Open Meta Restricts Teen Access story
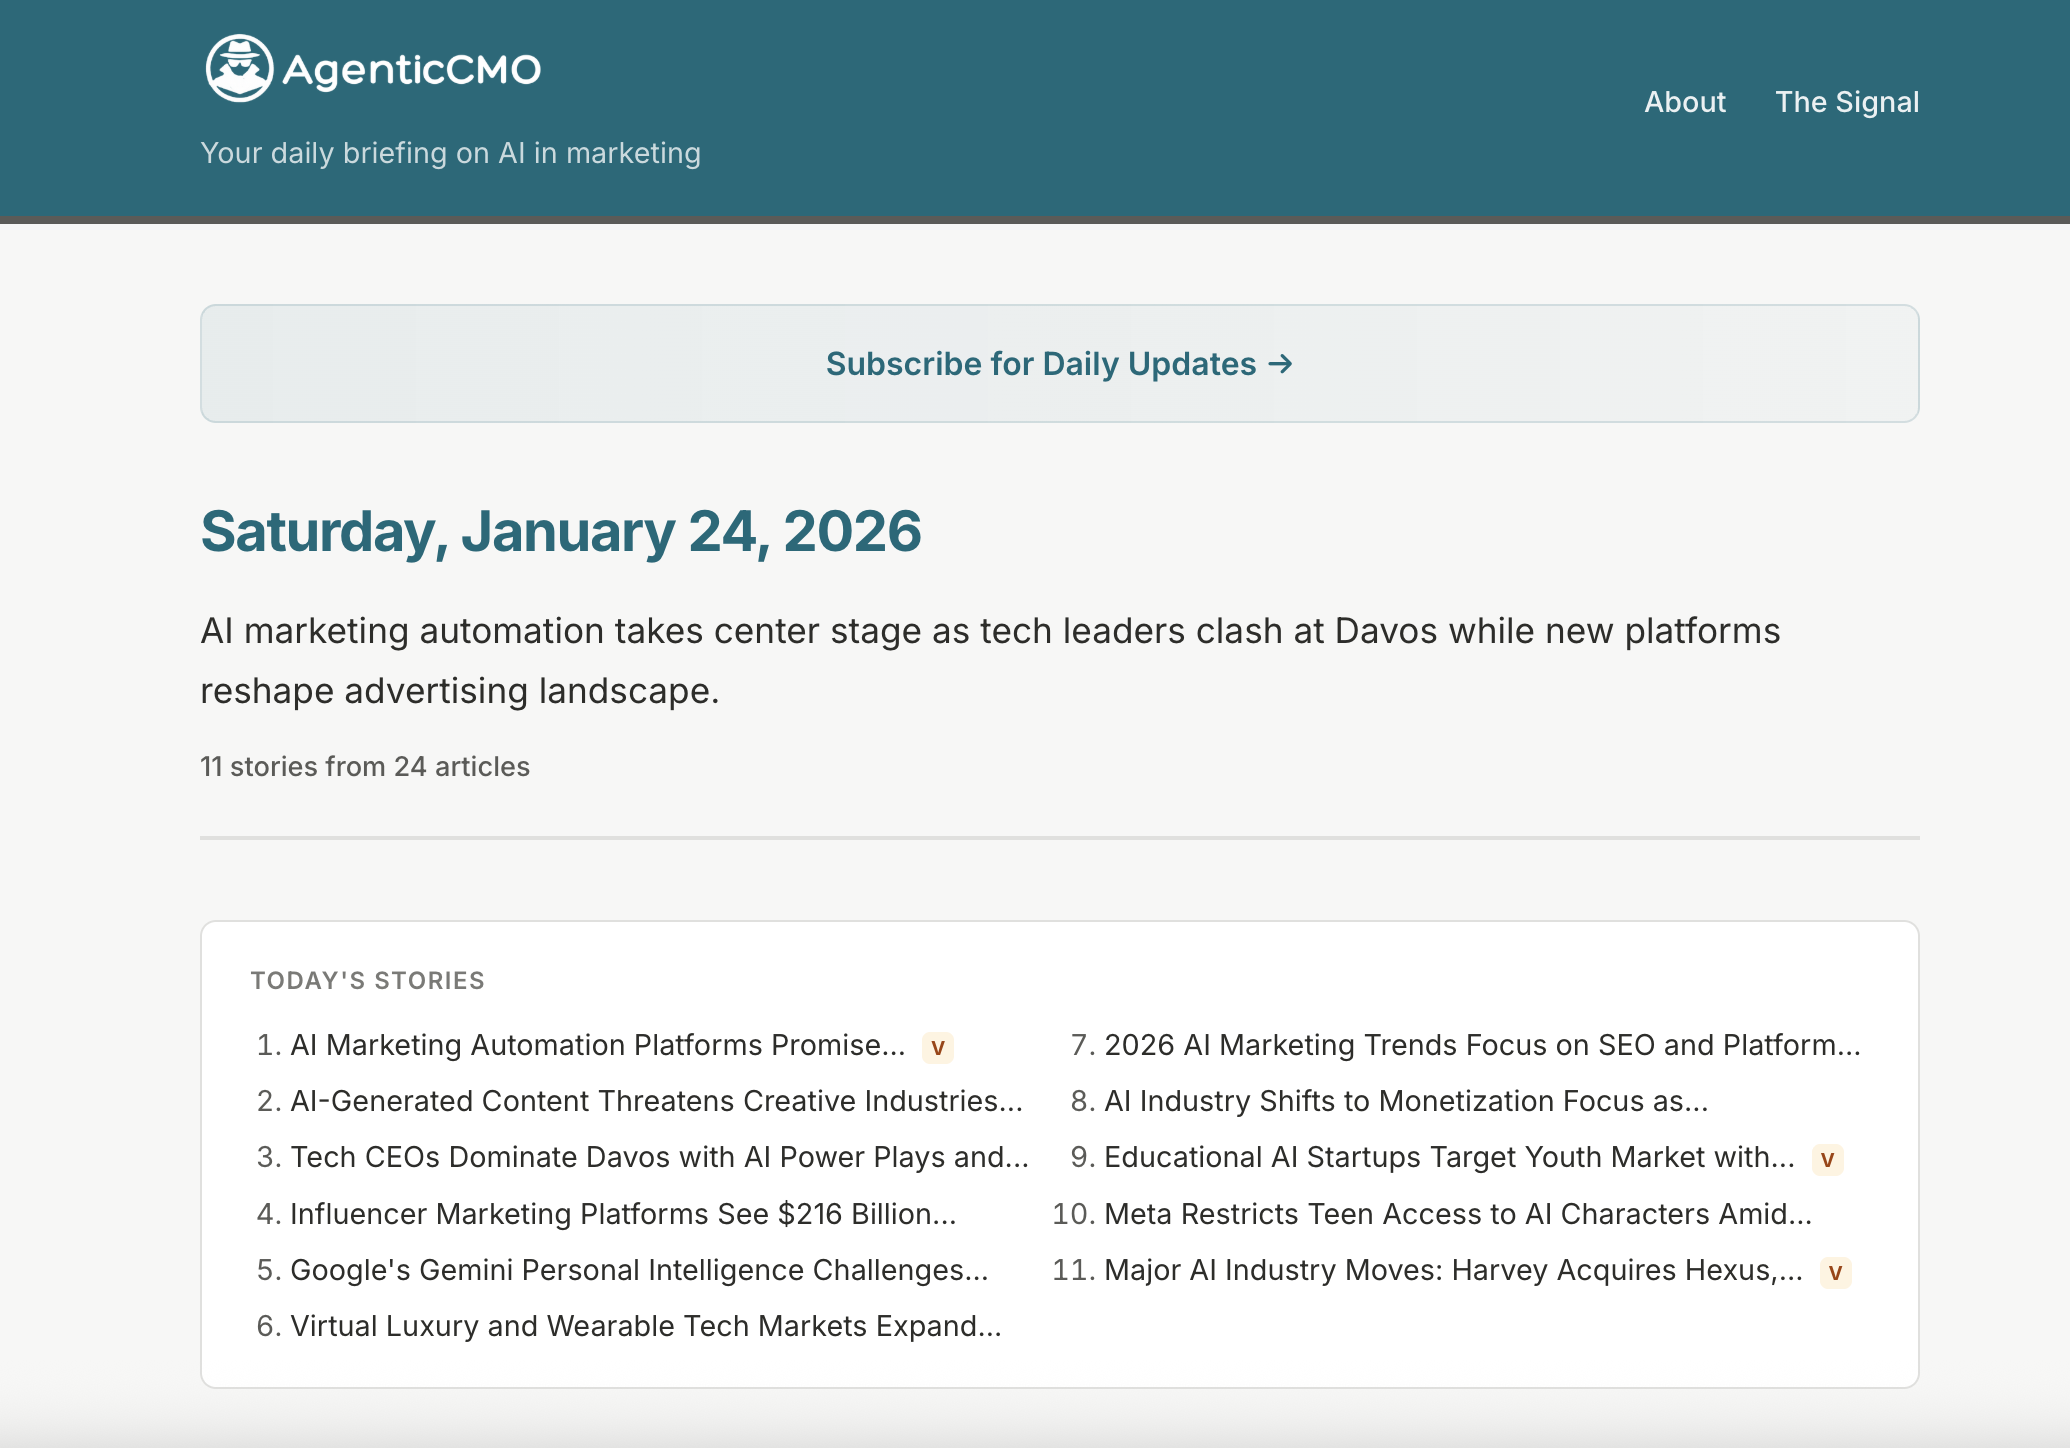This screenshot has height=1448, width=2070. (x=1457, y=1214)
